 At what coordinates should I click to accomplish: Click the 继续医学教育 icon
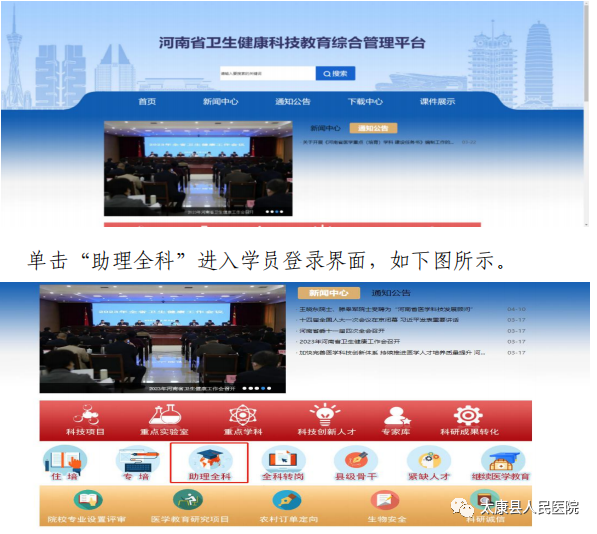(x=503, y=459)
